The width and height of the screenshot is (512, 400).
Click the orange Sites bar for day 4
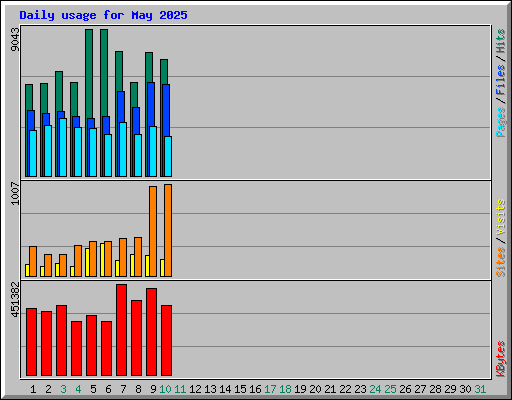coord(78,261)
